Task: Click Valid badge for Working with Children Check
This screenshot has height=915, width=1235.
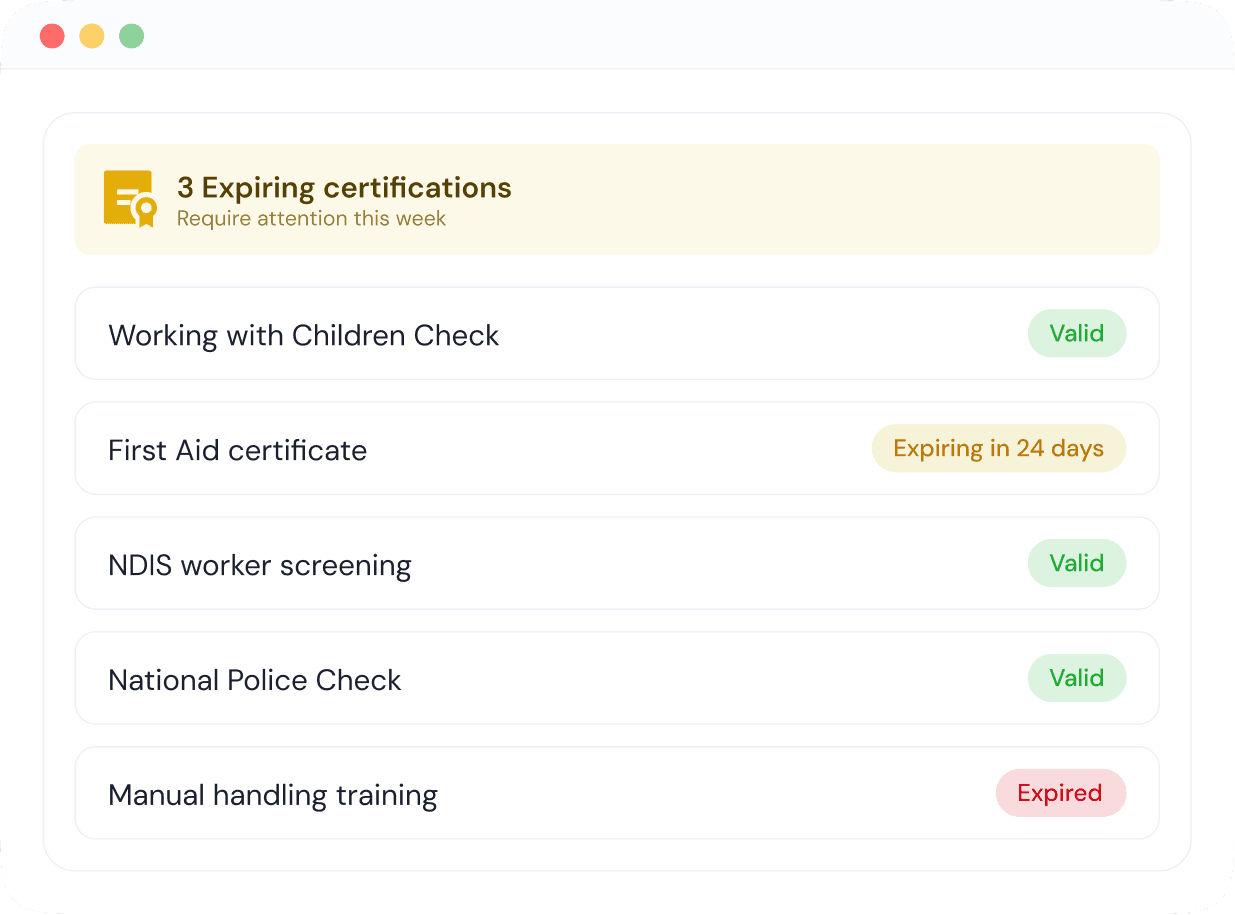Action: [1077, 333]
